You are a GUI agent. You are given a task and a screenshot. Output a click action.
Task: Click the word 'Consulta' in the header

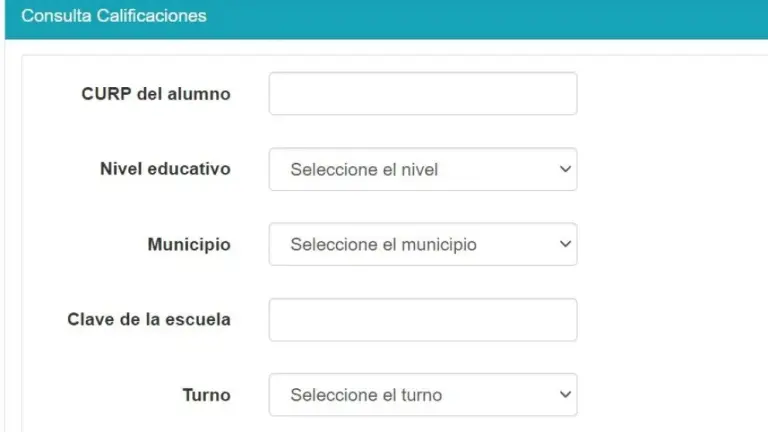coord(56,16)
